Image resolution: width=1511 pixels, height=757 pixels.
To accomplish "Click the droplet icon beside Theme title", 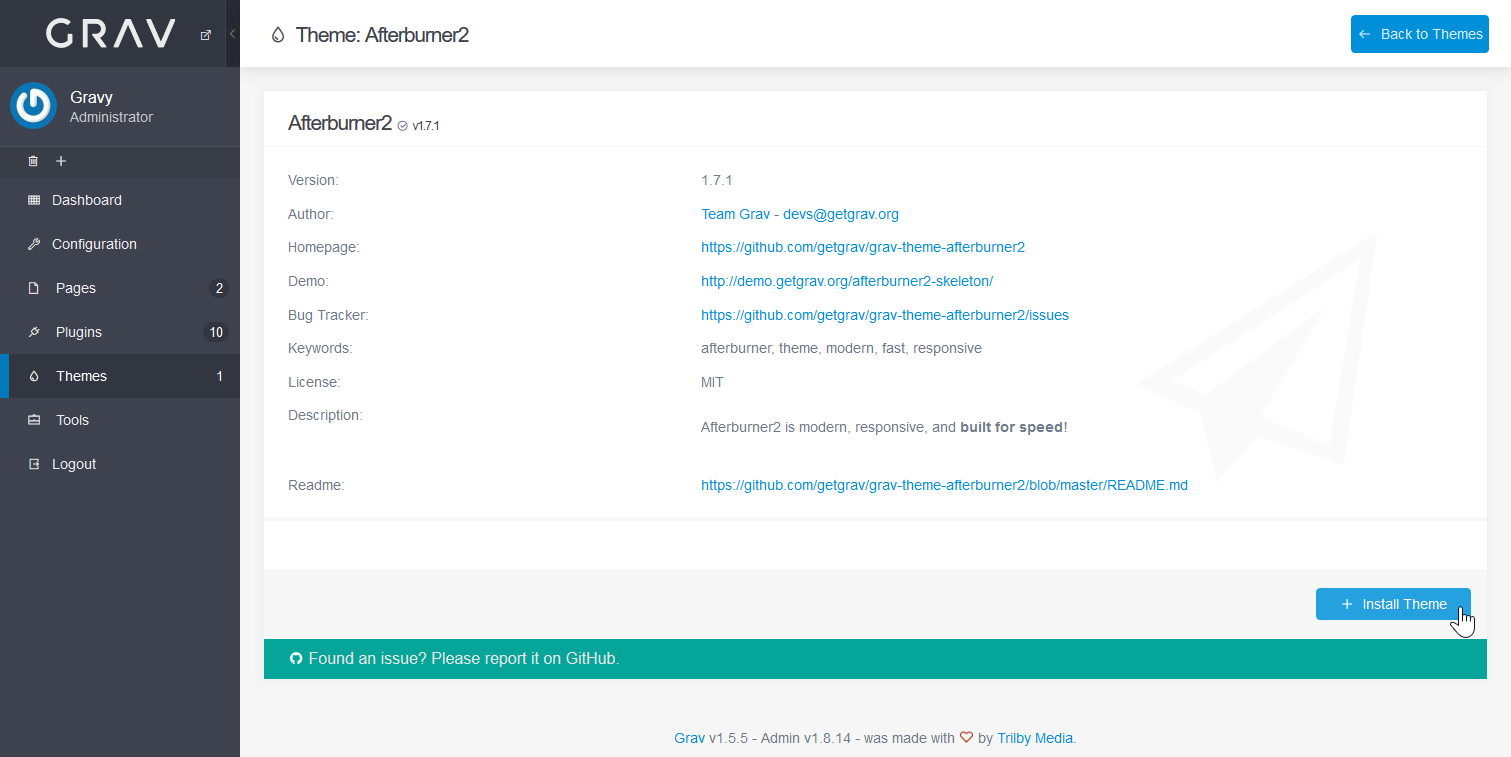I will [x=278, y=35].
